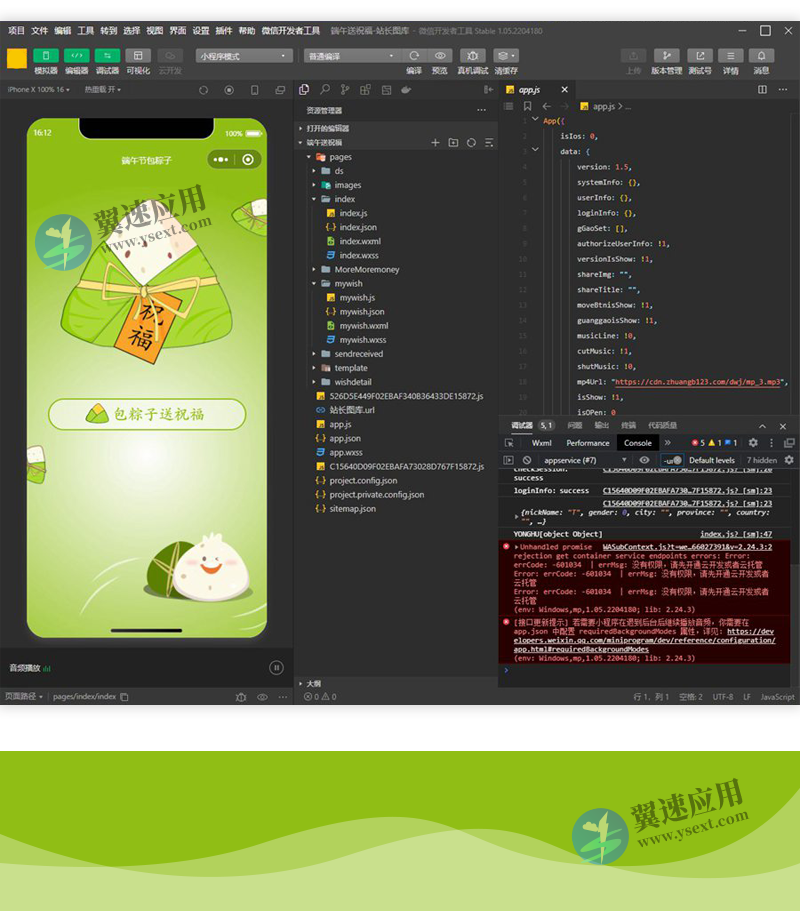Click the 编译 compile refresh icon
800x911 pixels.
pos(414,56)
